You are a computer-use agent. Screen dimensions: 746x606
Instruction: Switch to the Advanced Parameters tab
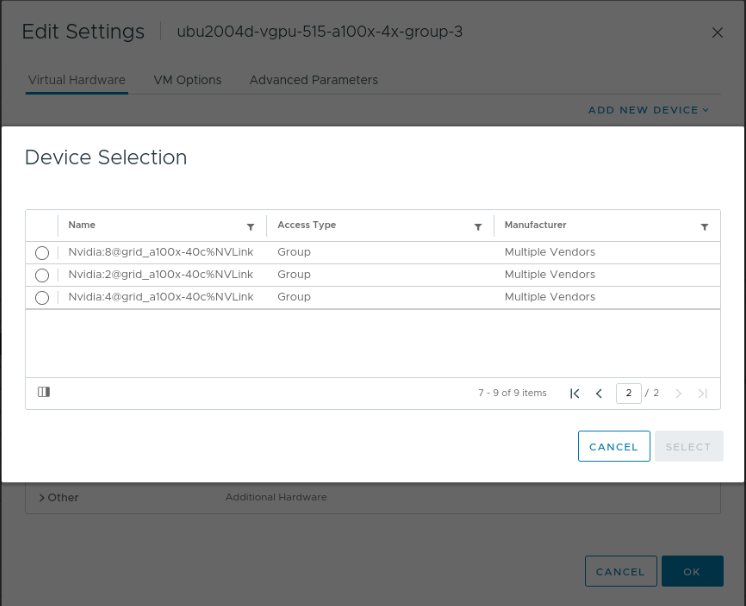[x=313, y=80]
